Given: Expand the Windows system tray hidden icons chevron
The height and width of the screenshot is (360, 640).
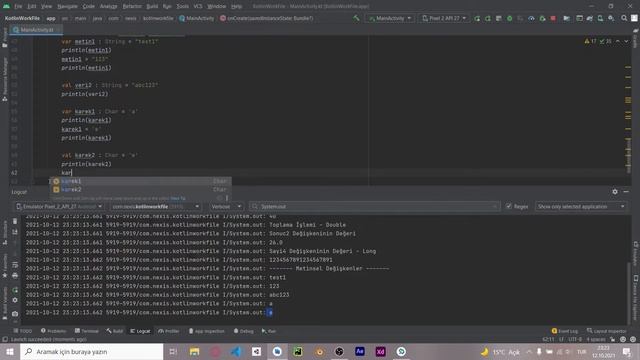Looking at the screenshot, I should point(529,351).
